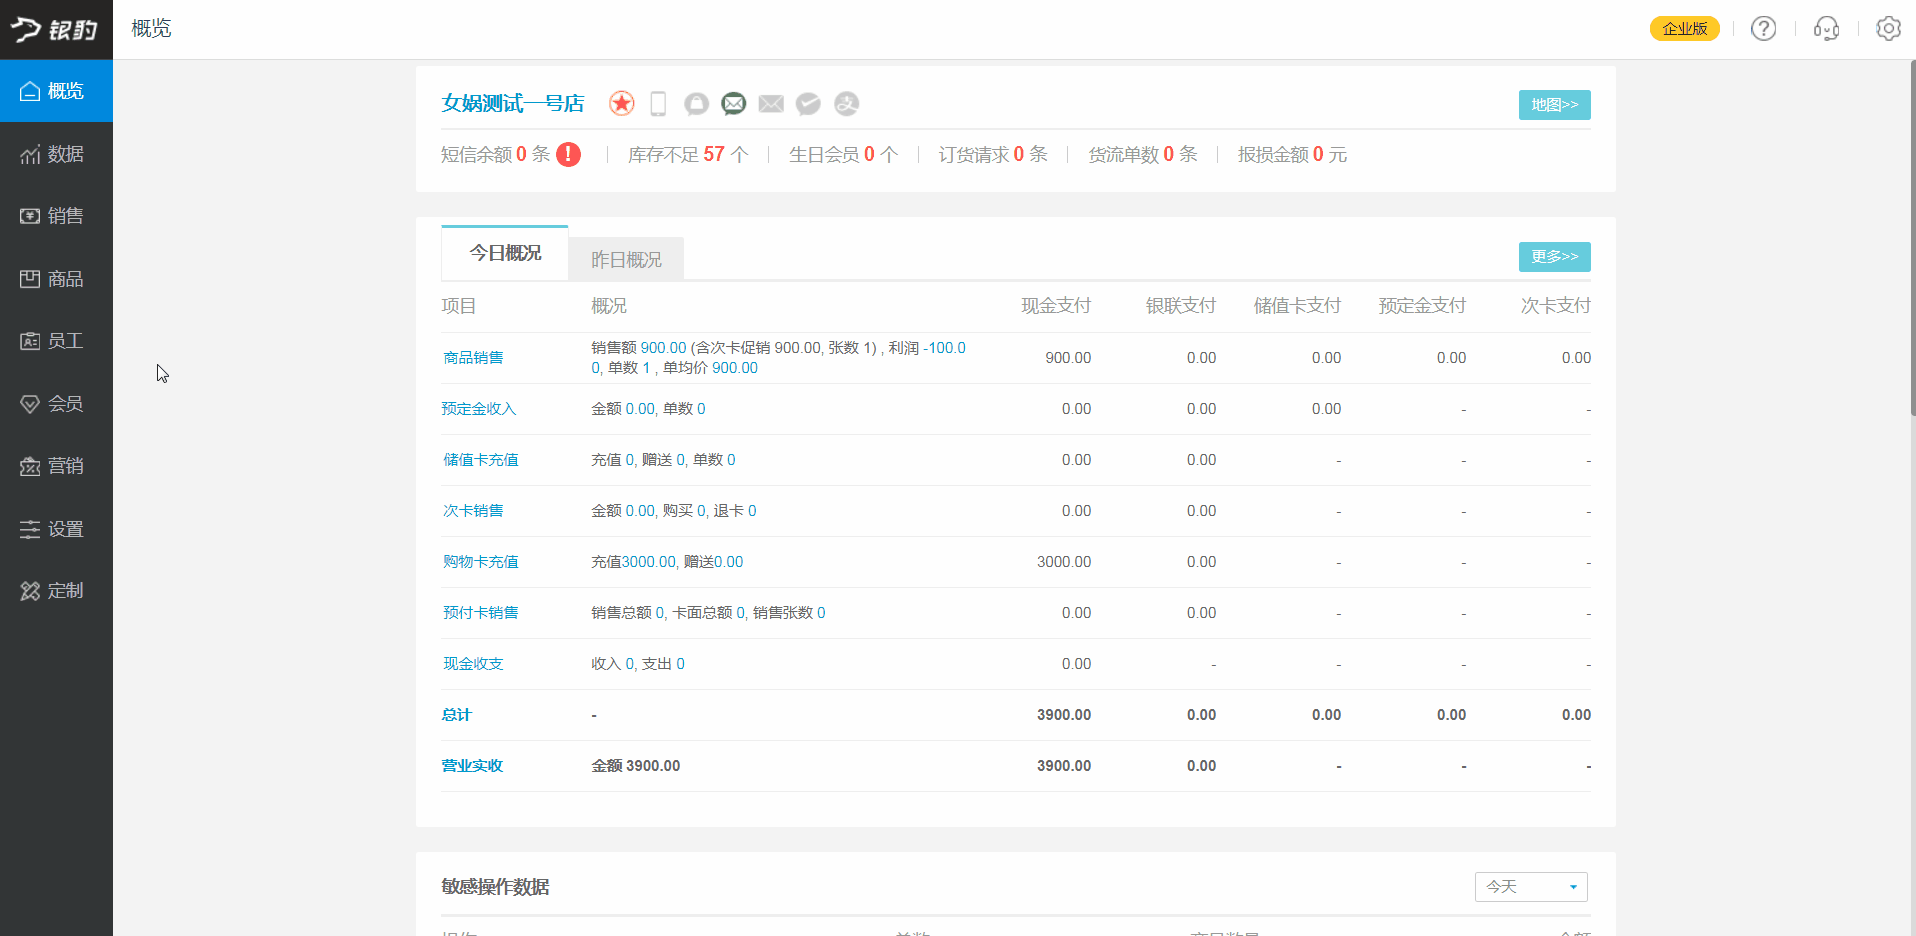1916x936 pixels.
Task: Switch to the 昨日概况 tab
Action: (x=626, y=260)
